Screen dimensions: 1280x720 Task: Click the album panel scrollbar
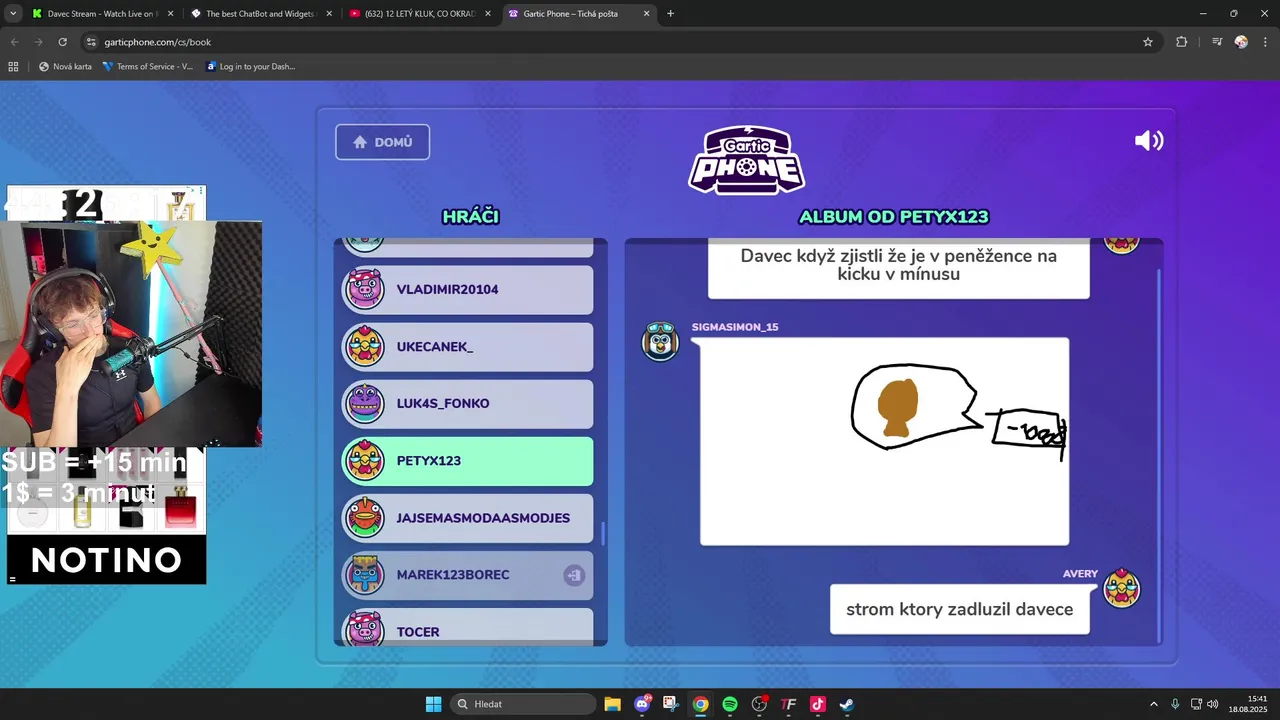click(x=1158, y=455)
